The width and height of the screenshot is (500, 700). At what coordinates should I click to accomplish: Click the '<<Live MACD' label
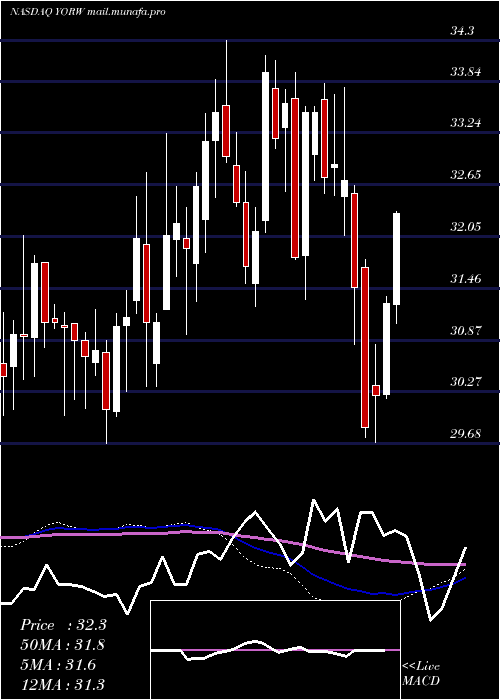coord(421,673)
